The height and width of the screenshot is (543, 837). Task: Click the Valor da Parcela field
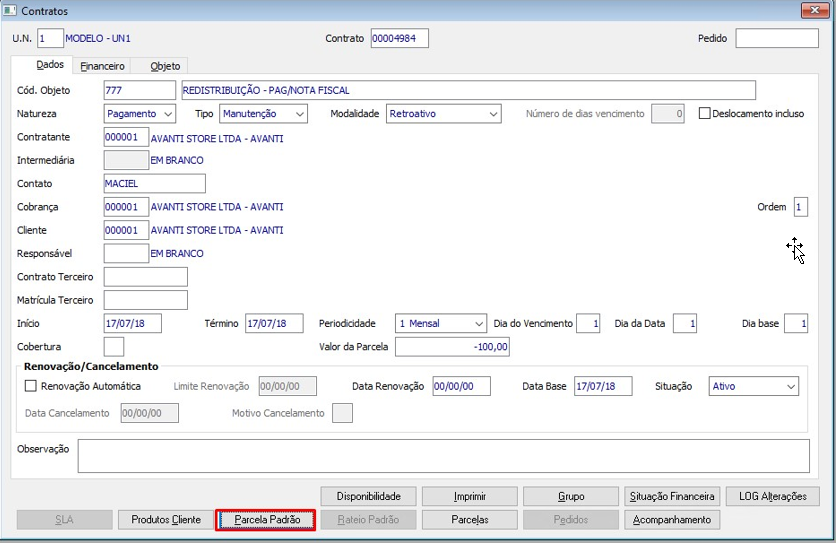pyautogui.click(x=453, y=347)
